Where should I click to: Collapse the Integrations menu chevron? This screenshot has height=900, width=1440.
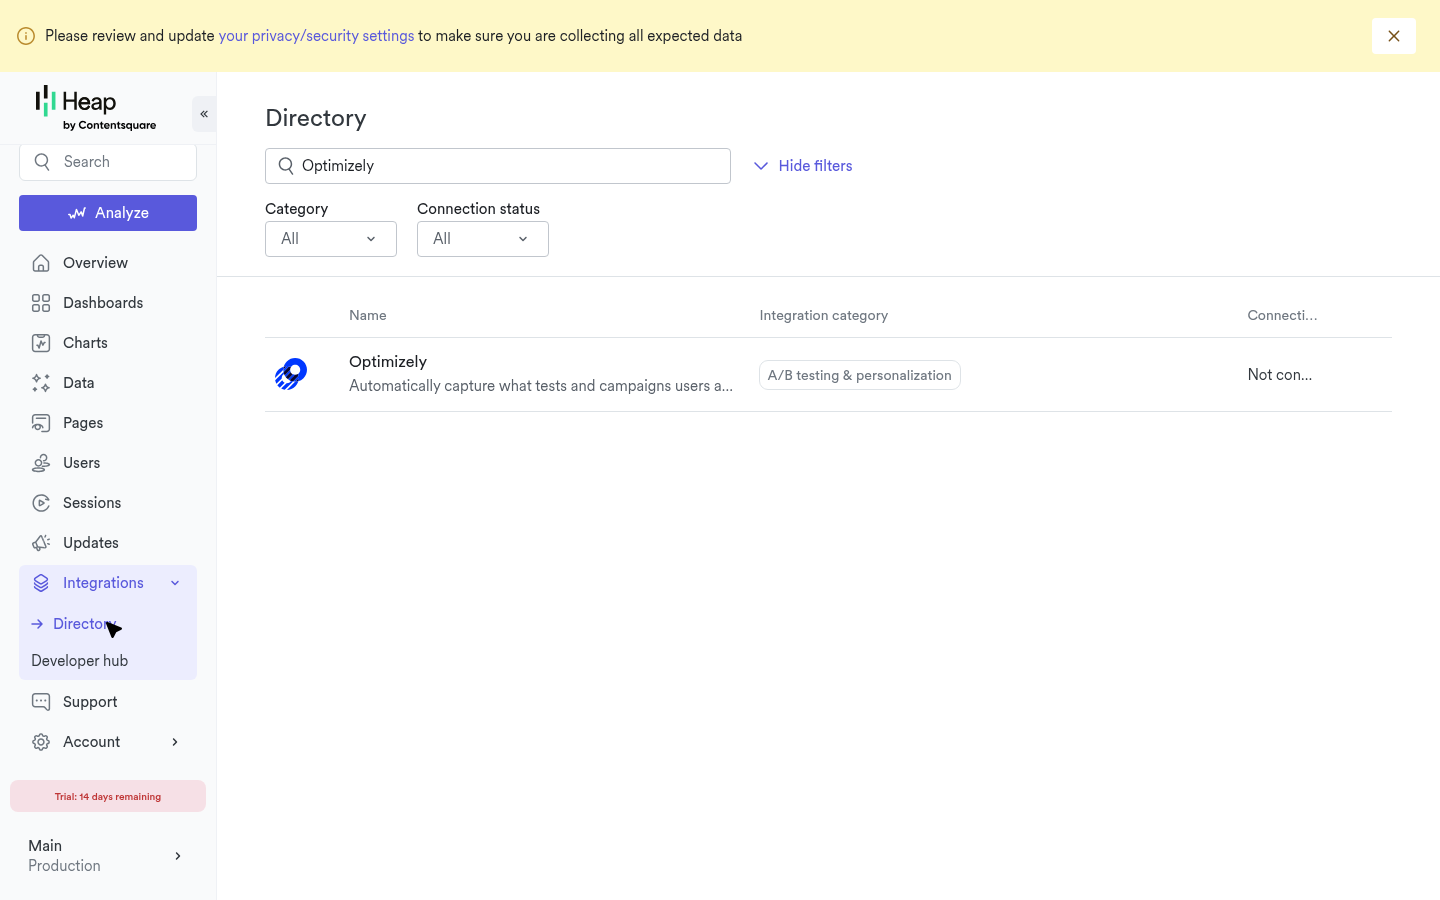coord(175,583)
